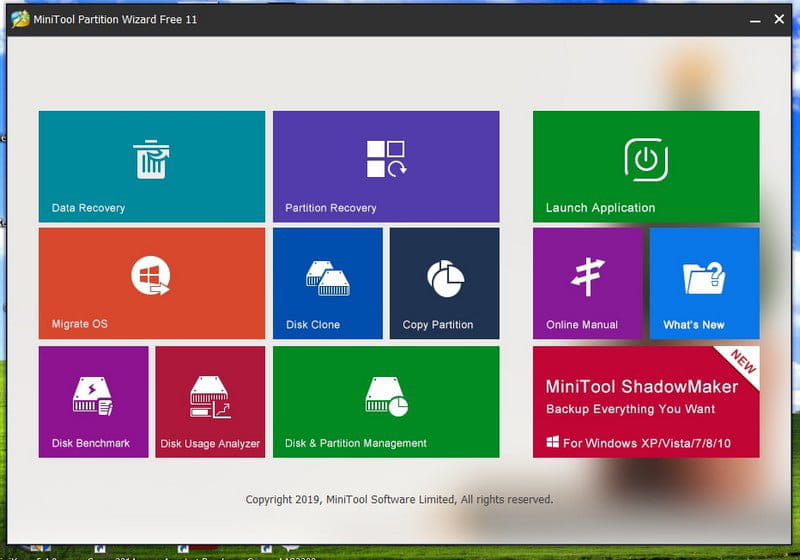Screen dimensions: 800x560
Task: Click the "Disk Clone" tile label
Action: (313, 325)
